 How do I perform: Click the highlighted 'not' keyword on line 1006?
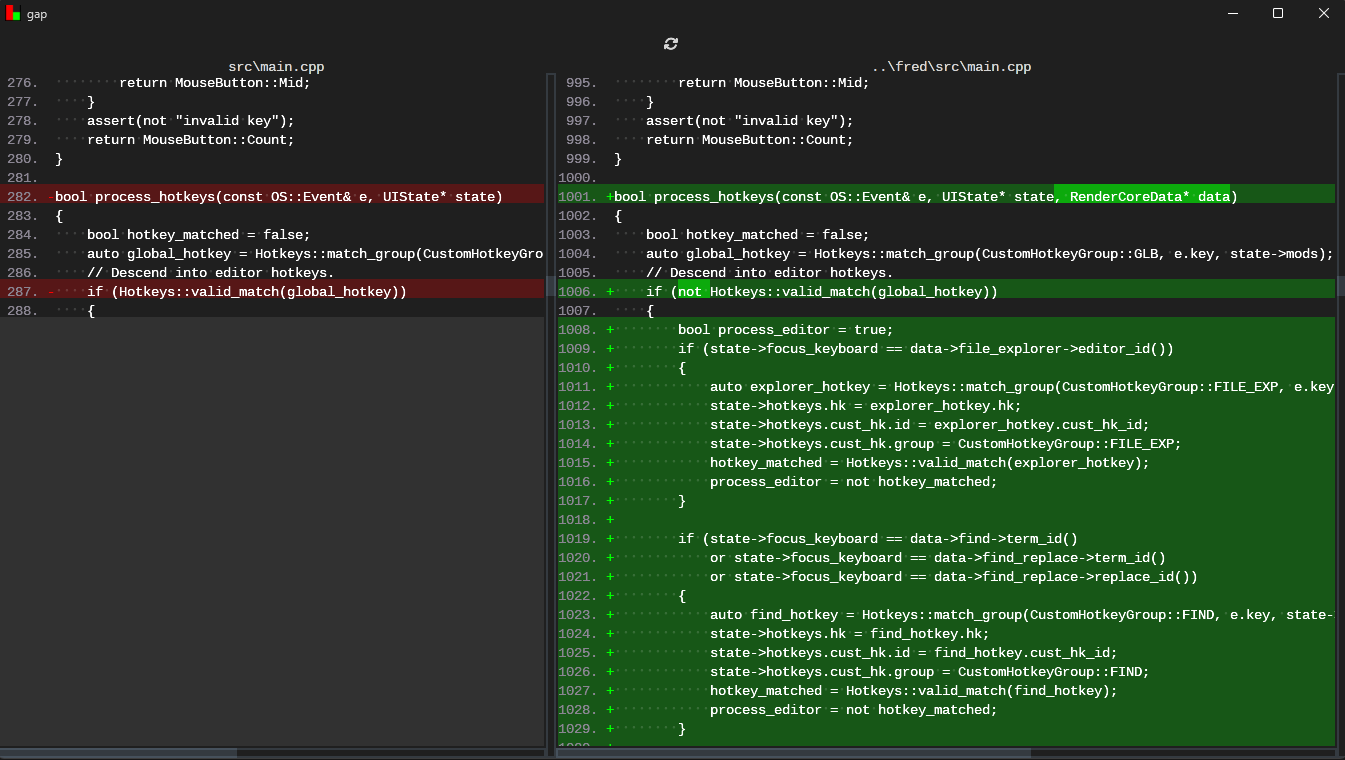pyautogui.click(x=690, y=292)
